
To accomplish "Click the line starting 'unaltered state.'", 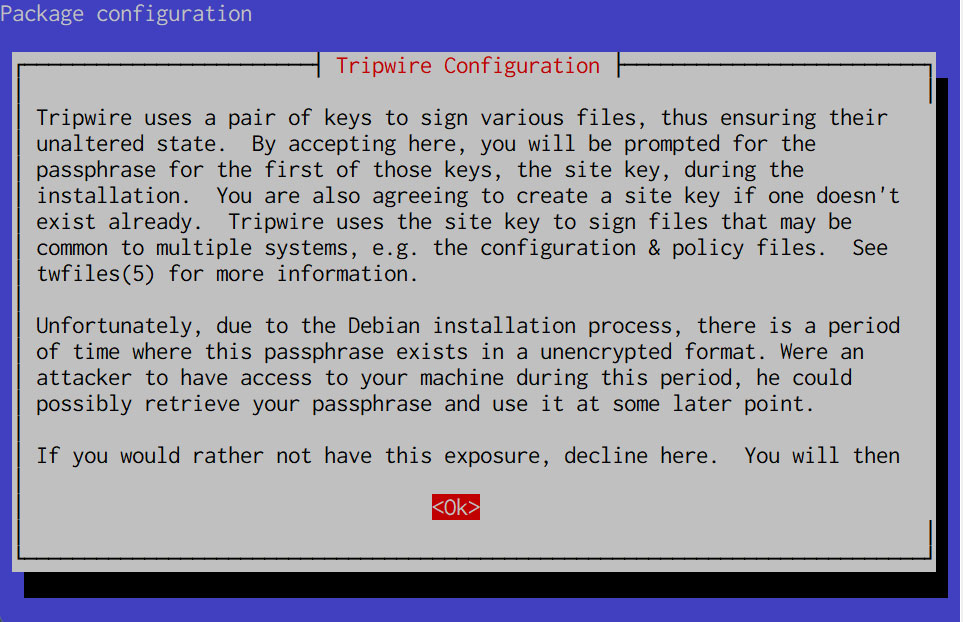I will (x=426, y=144).
